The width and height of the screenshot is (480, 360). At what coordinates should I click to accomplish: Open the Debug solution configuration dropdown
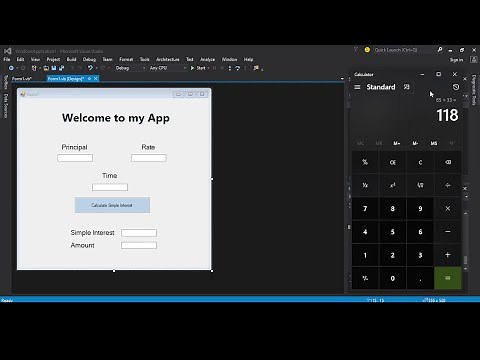click(130, 68)
